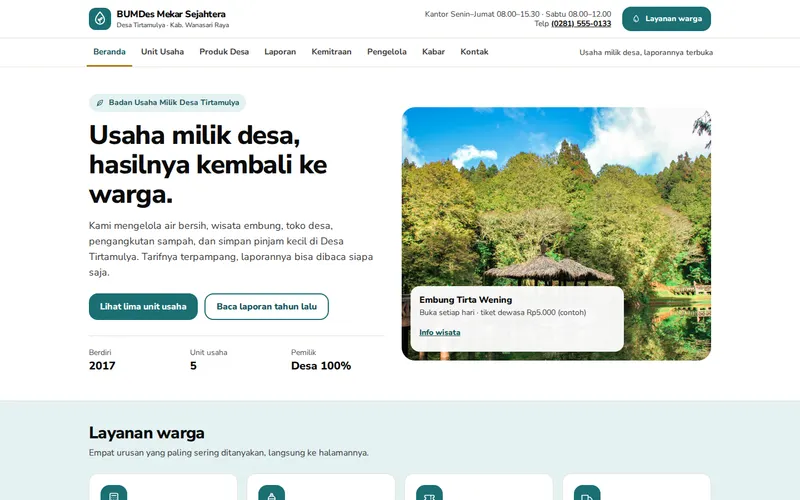
Task: Click the Unit usaha 5 value
Action: pos(193,366)
